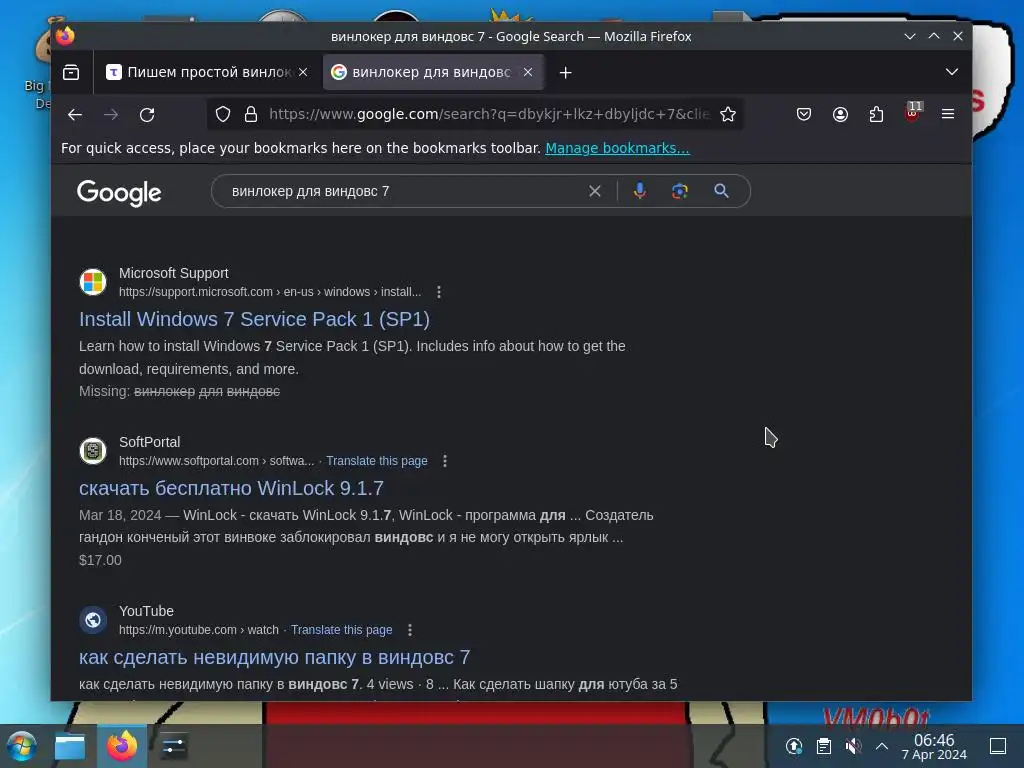
Task: Maximize the Firefox window
Action: [x=934, y=37]
